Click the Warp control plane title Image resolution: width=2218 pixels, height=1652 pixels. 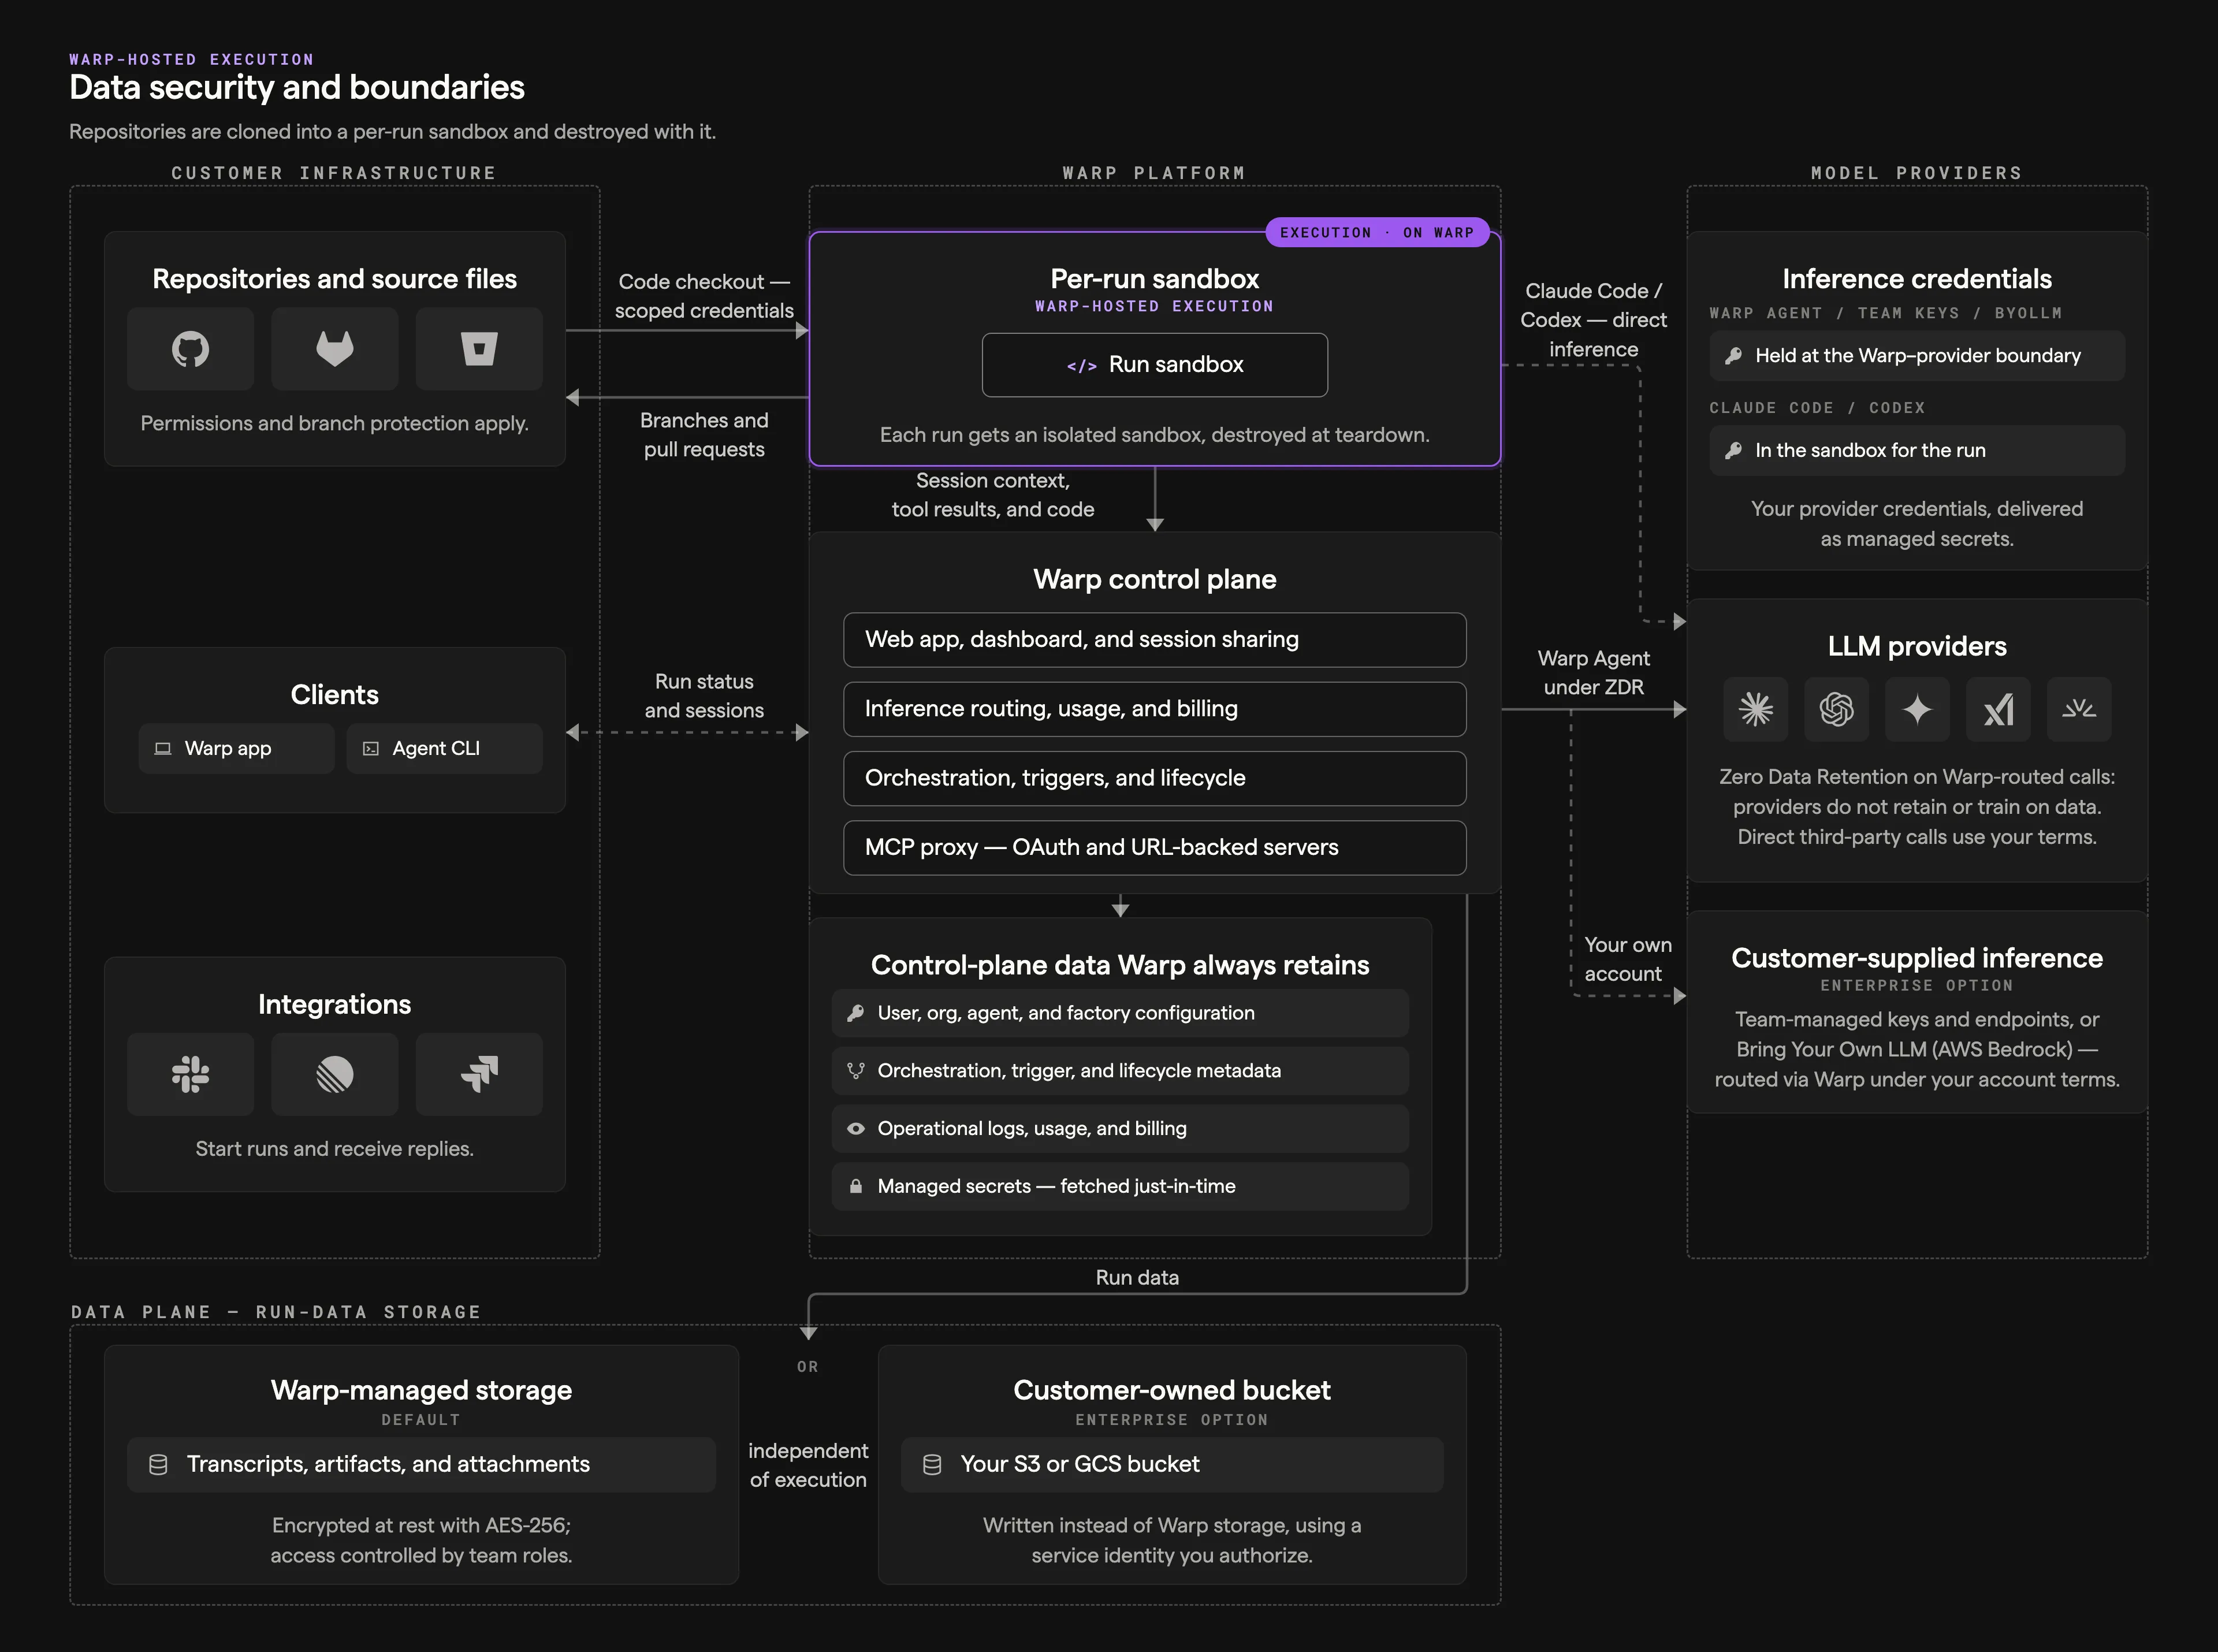pyautogui.click(x=1155, y=579)
